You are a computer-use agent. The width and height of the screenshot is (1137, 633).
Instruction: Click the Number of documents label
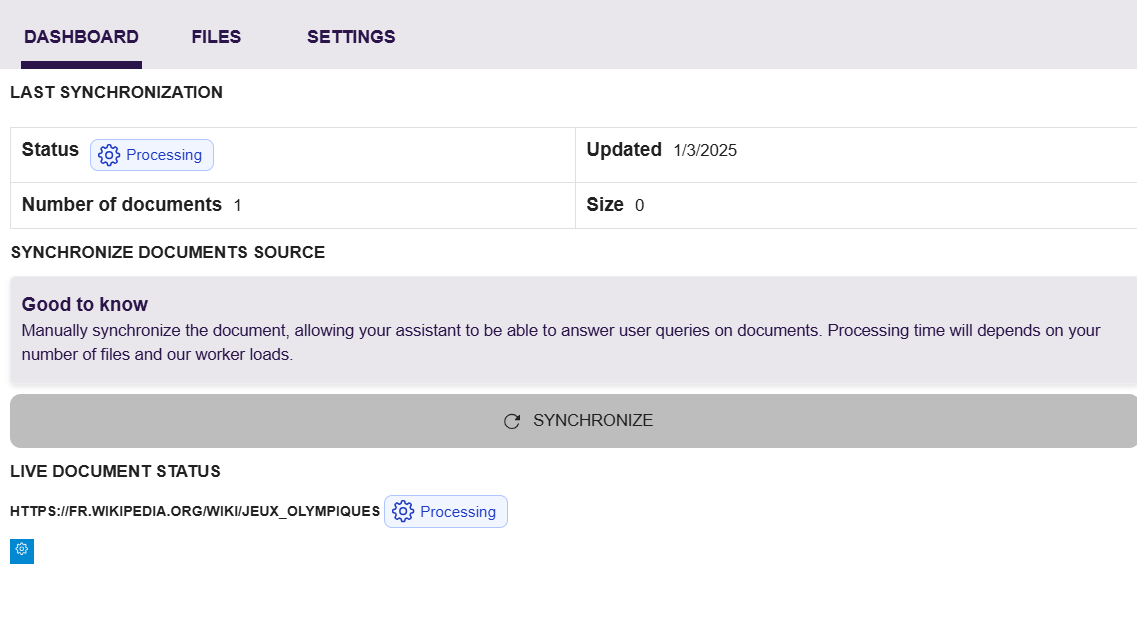pyautogui.click(x=122, y=204)
